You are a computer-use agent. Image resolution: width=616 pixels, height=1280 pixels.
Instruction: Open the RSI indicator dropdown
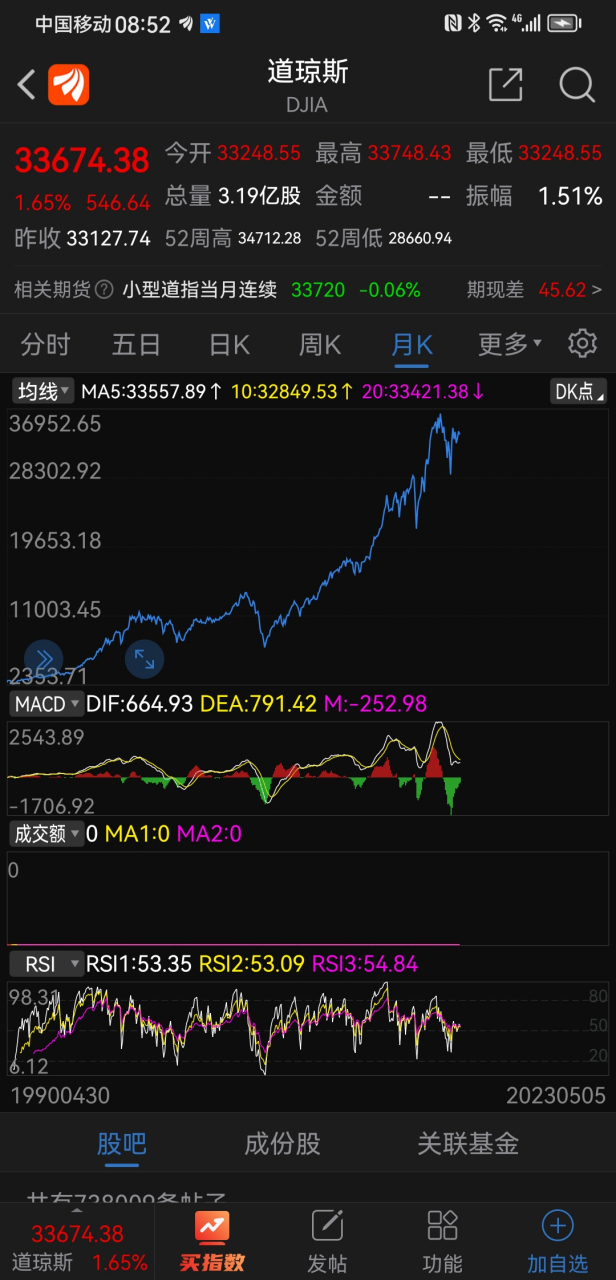point(46,964)
